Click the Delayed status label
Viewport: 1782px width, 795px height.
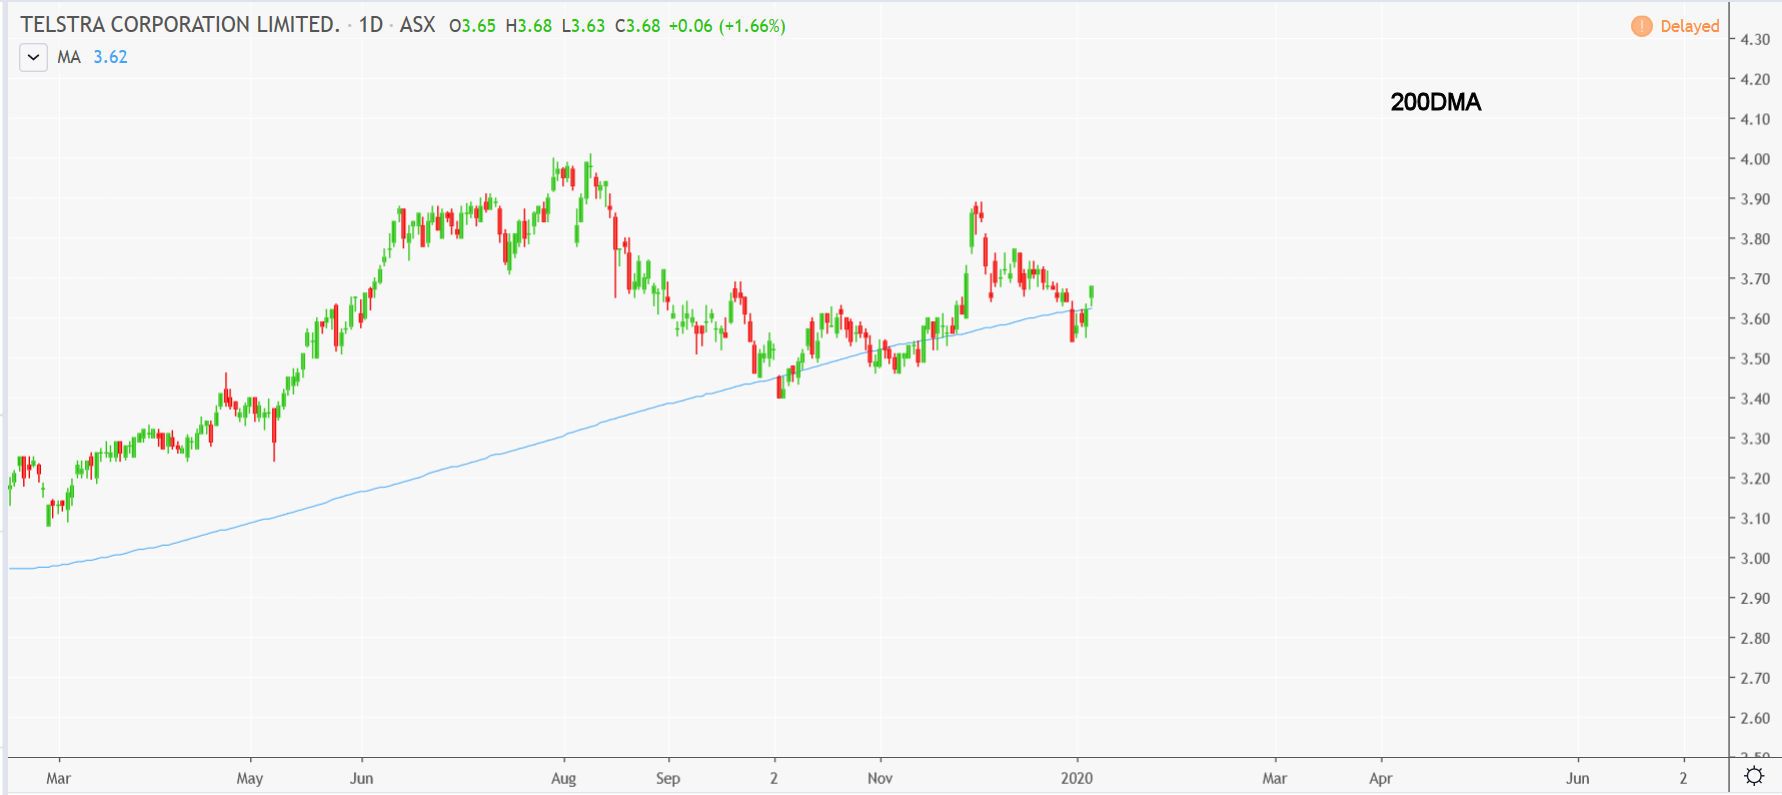[x=1690, y=26]
